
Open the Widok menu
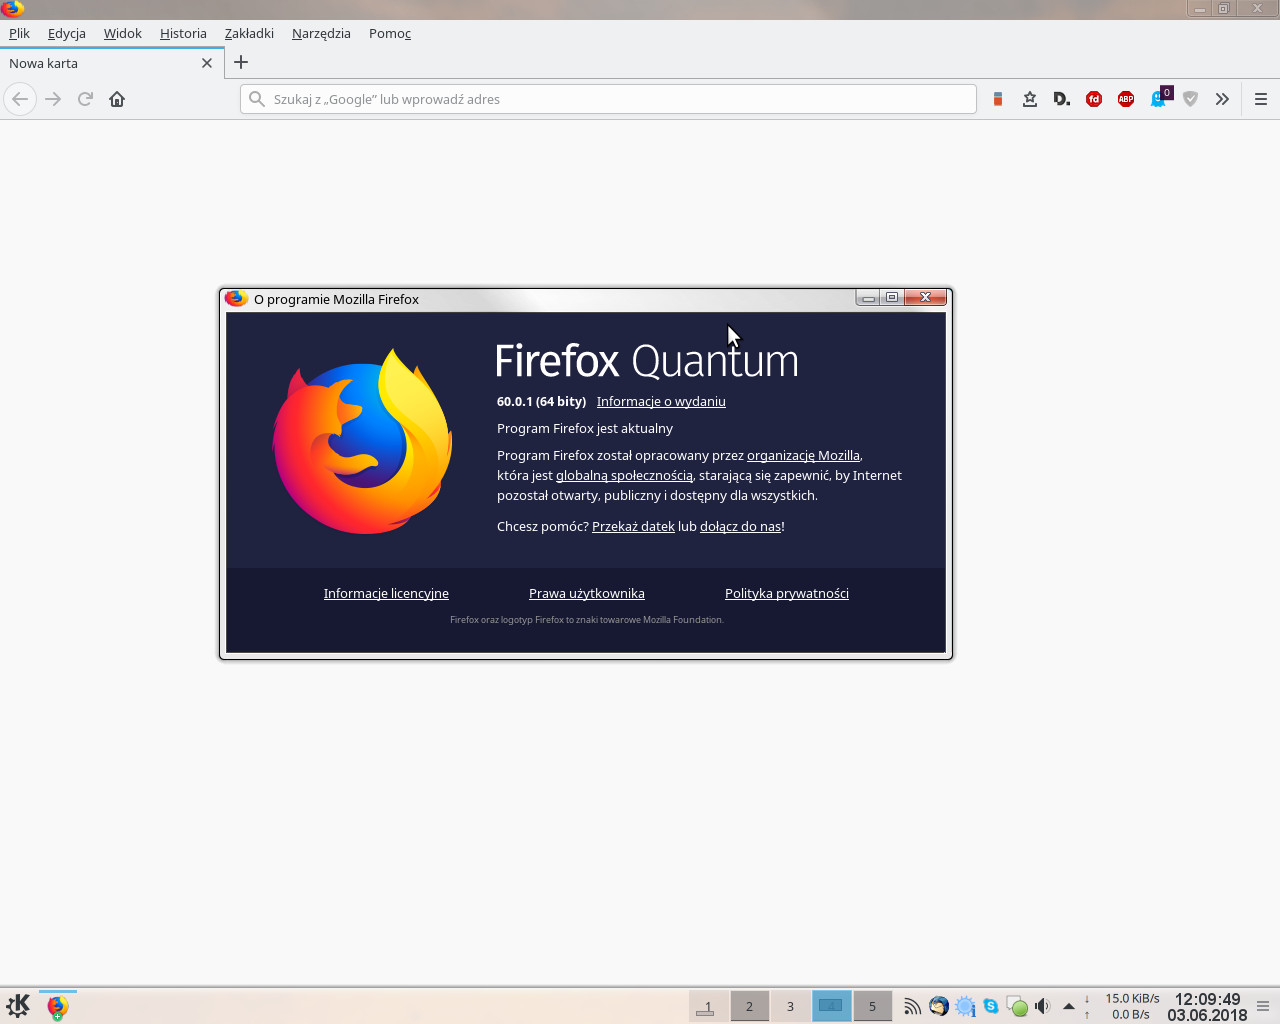tap(123, 33)
